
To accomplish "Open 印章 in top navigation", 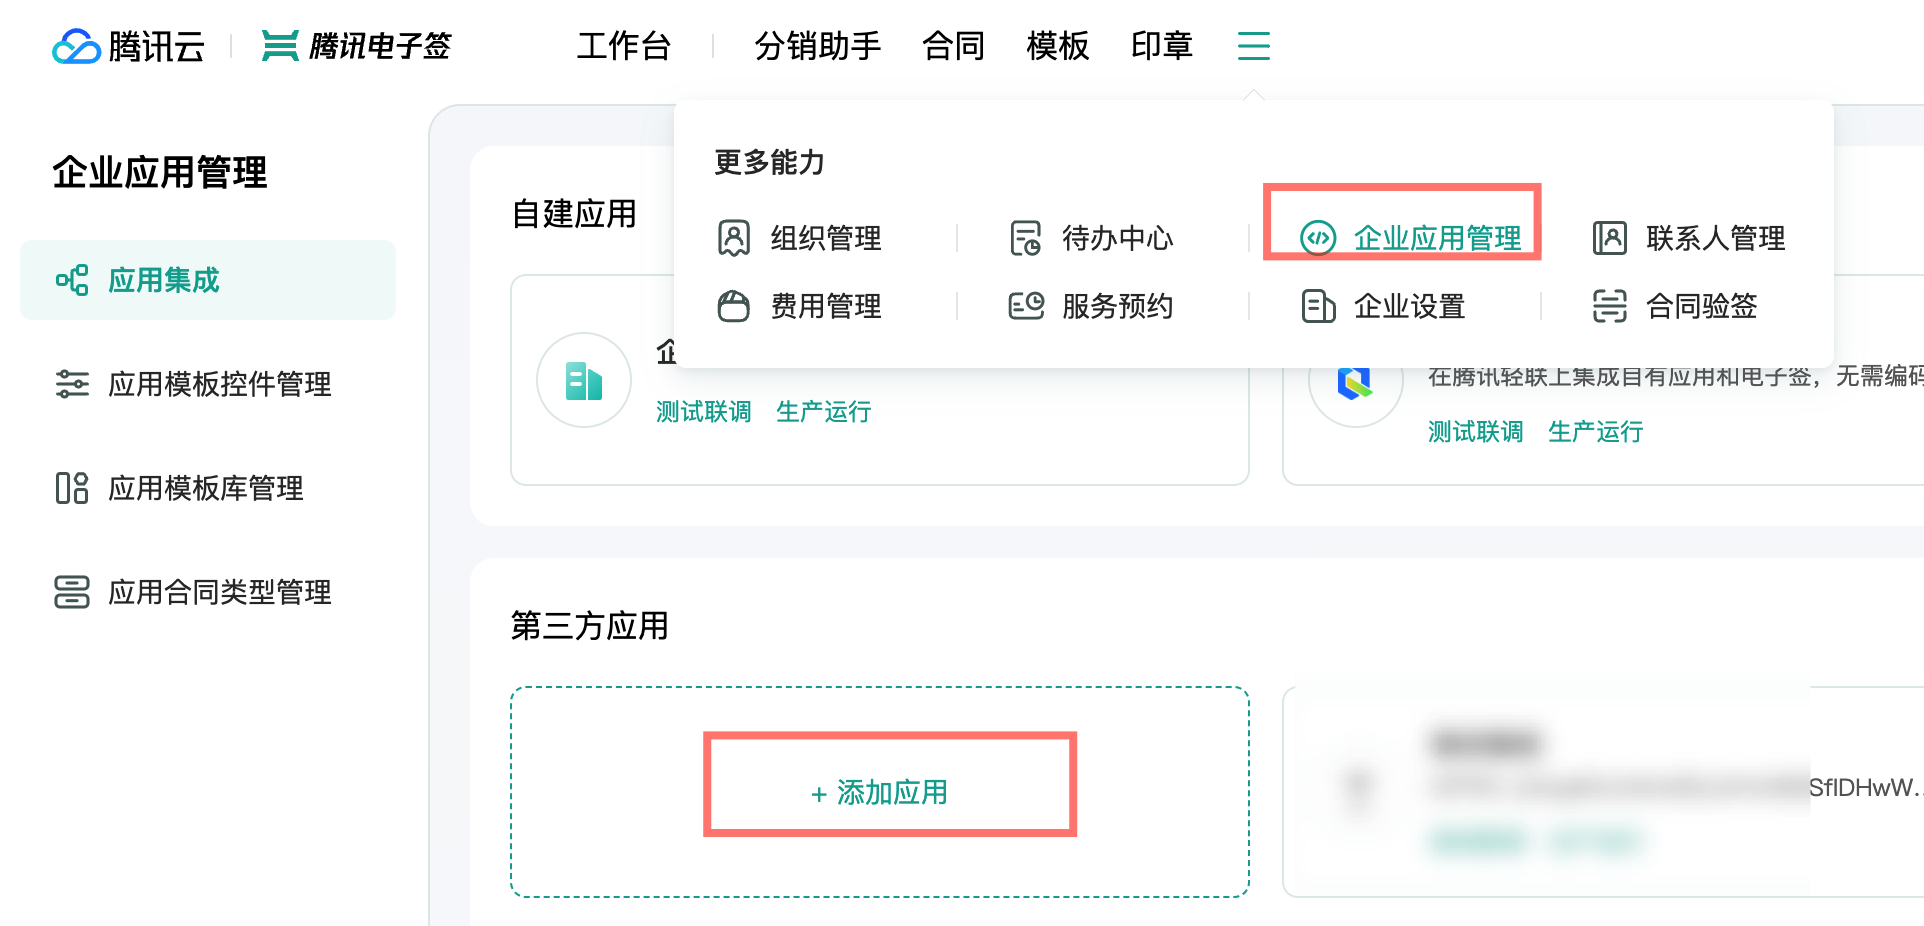I will click(x=1162, y=46).
